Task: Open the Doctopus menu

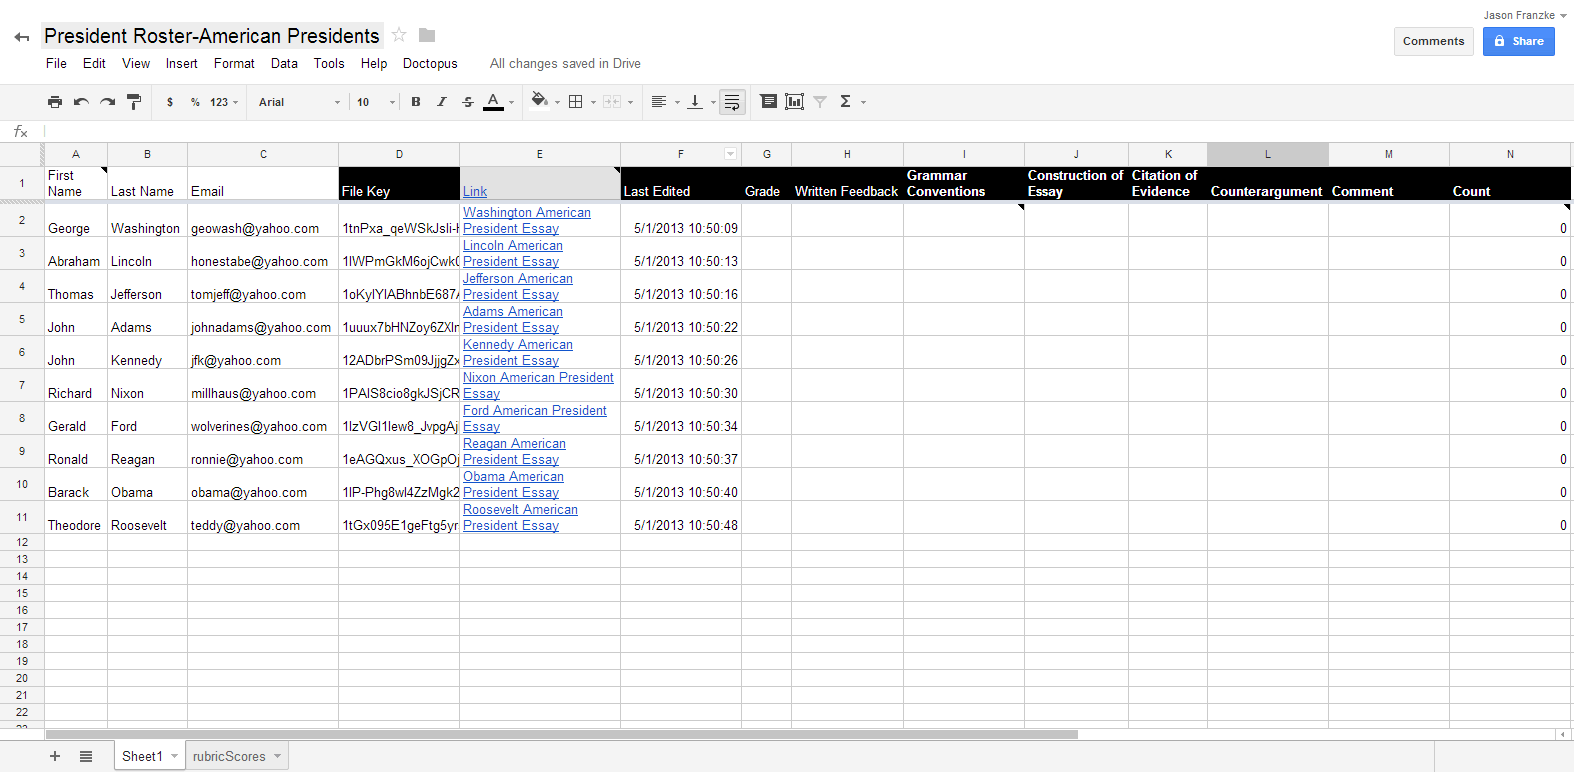Action: click(x=430, y=63)
